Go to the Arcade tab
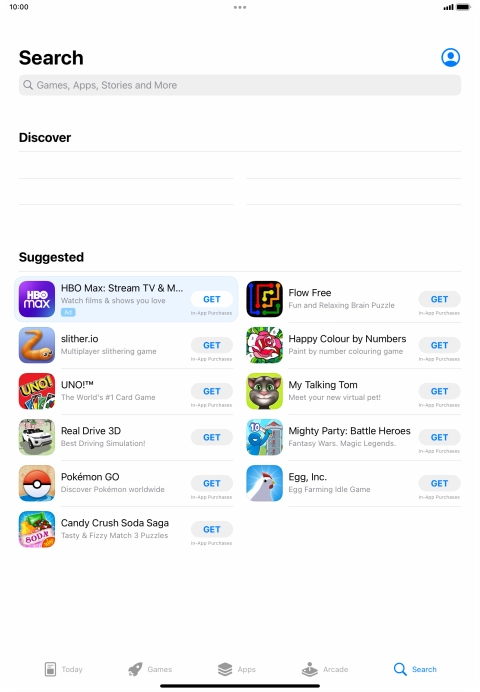The image size is (480, 692). (x=325, y=669)
